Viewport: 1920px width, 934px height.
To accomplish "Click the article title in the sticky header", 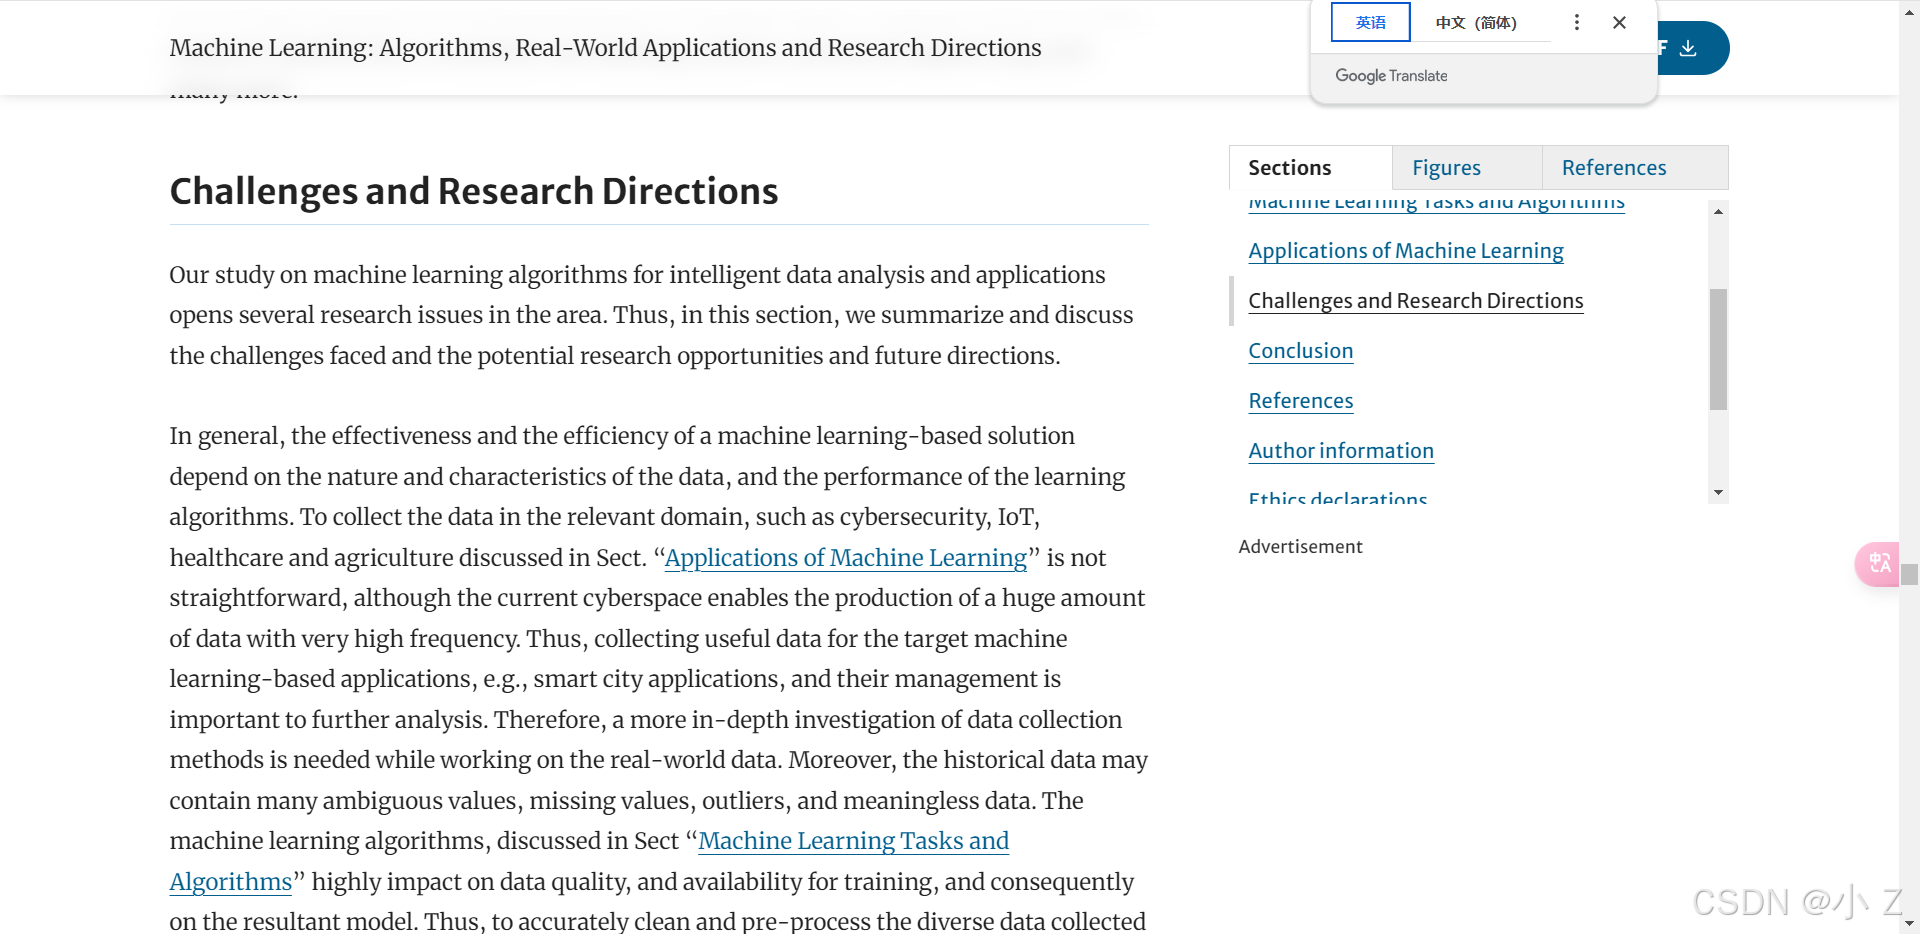I will coord(605,48).
